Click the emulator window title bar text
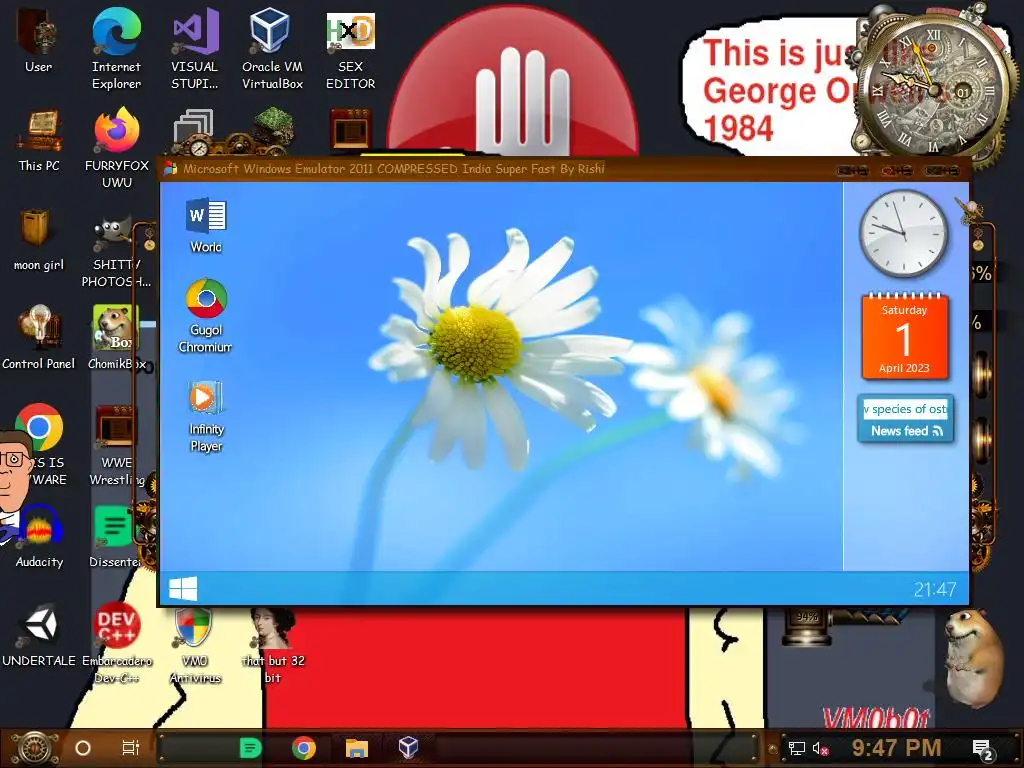This screenshot has height=768, width=1024. [x=394, y=168]
